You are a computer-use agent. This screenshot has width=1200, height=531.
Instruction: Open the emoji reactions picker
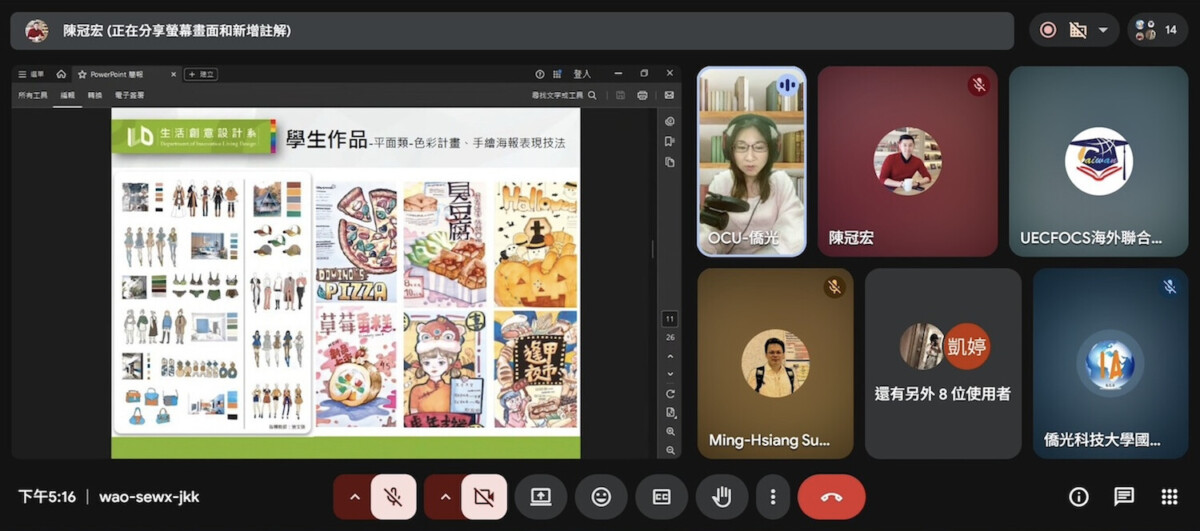tap(601, 497)
